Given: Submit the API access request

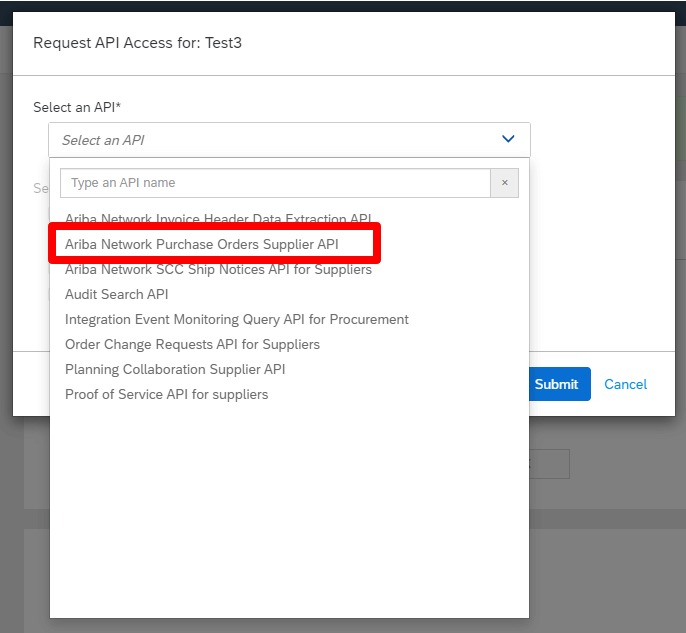Looking at the screenshot, I should pyautogui.click(x=560, y=384).
